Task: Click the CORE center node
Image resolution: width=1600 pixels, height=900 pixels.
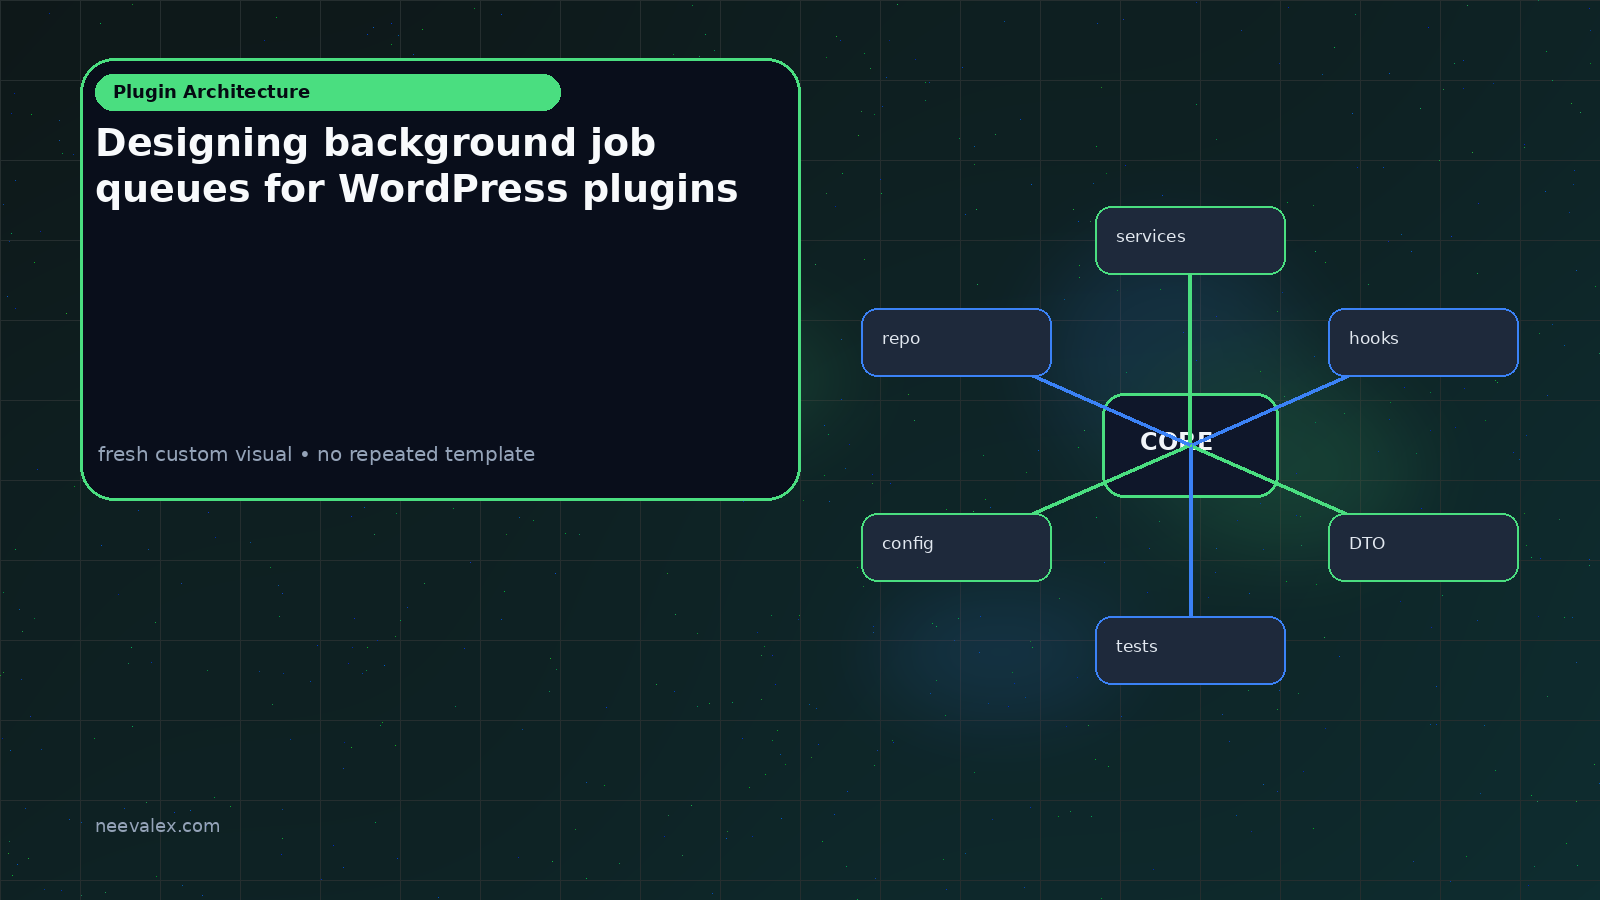Action: point(1190,445)
